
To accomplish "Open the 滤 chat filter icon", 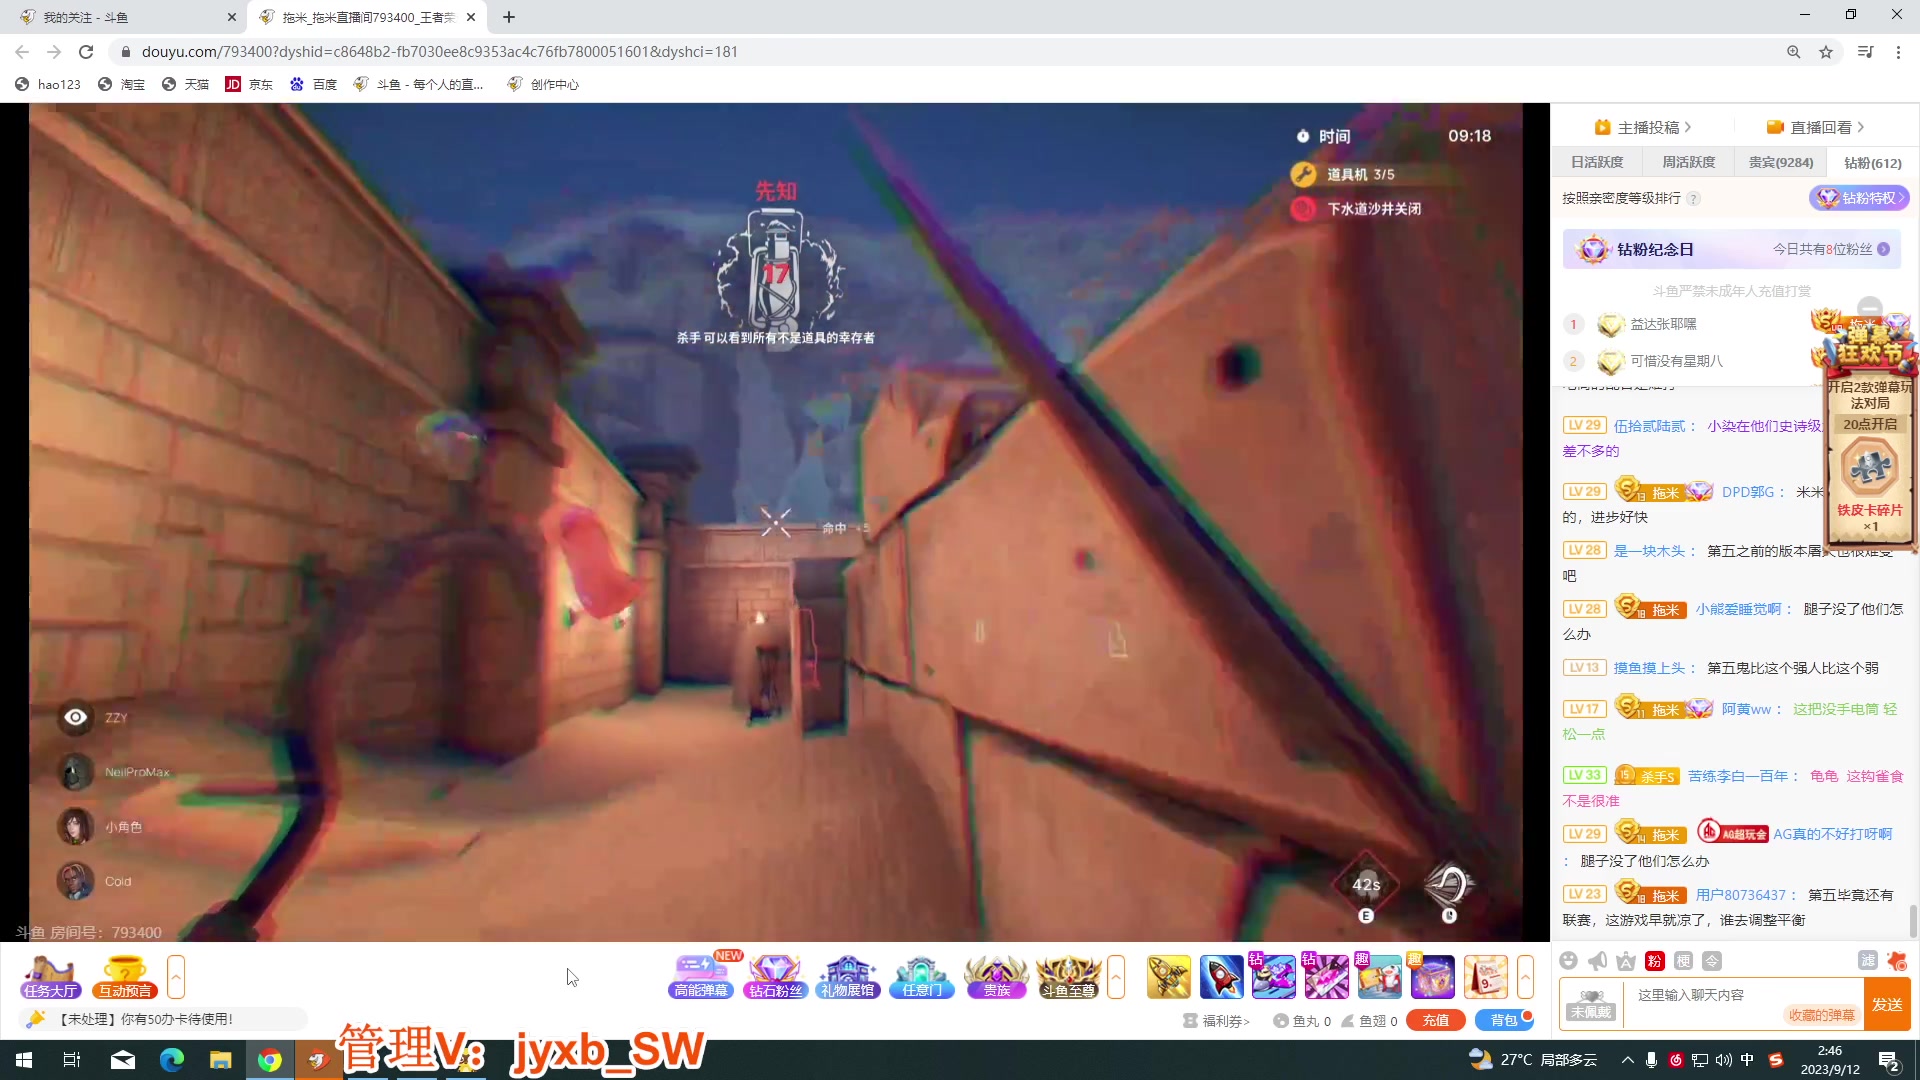I will click(x=1868, y=961).
